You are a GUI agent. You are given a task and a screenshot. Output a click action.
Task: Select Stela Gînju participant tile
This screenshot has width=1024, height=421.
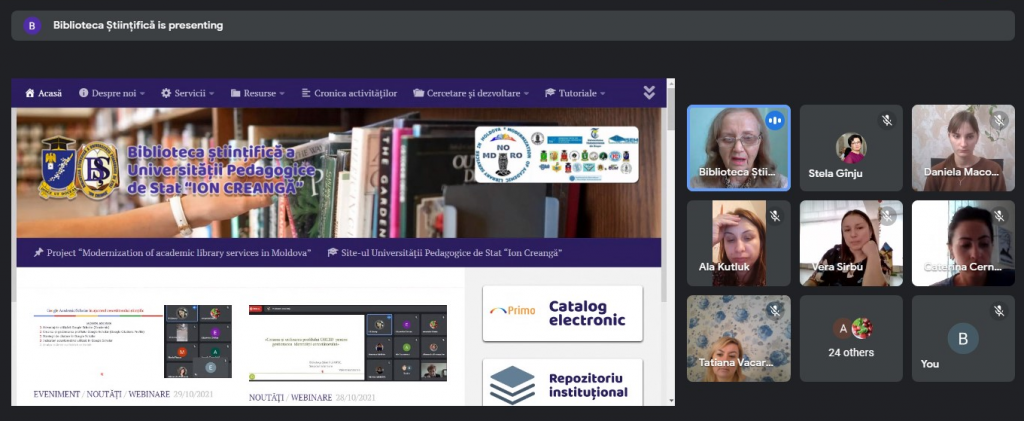tap(851, 148)
